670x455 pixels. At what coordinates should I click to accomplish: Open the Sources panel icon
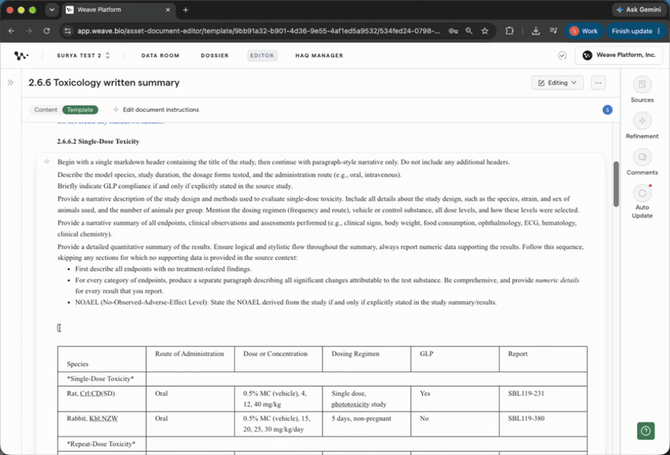(642, 85)
